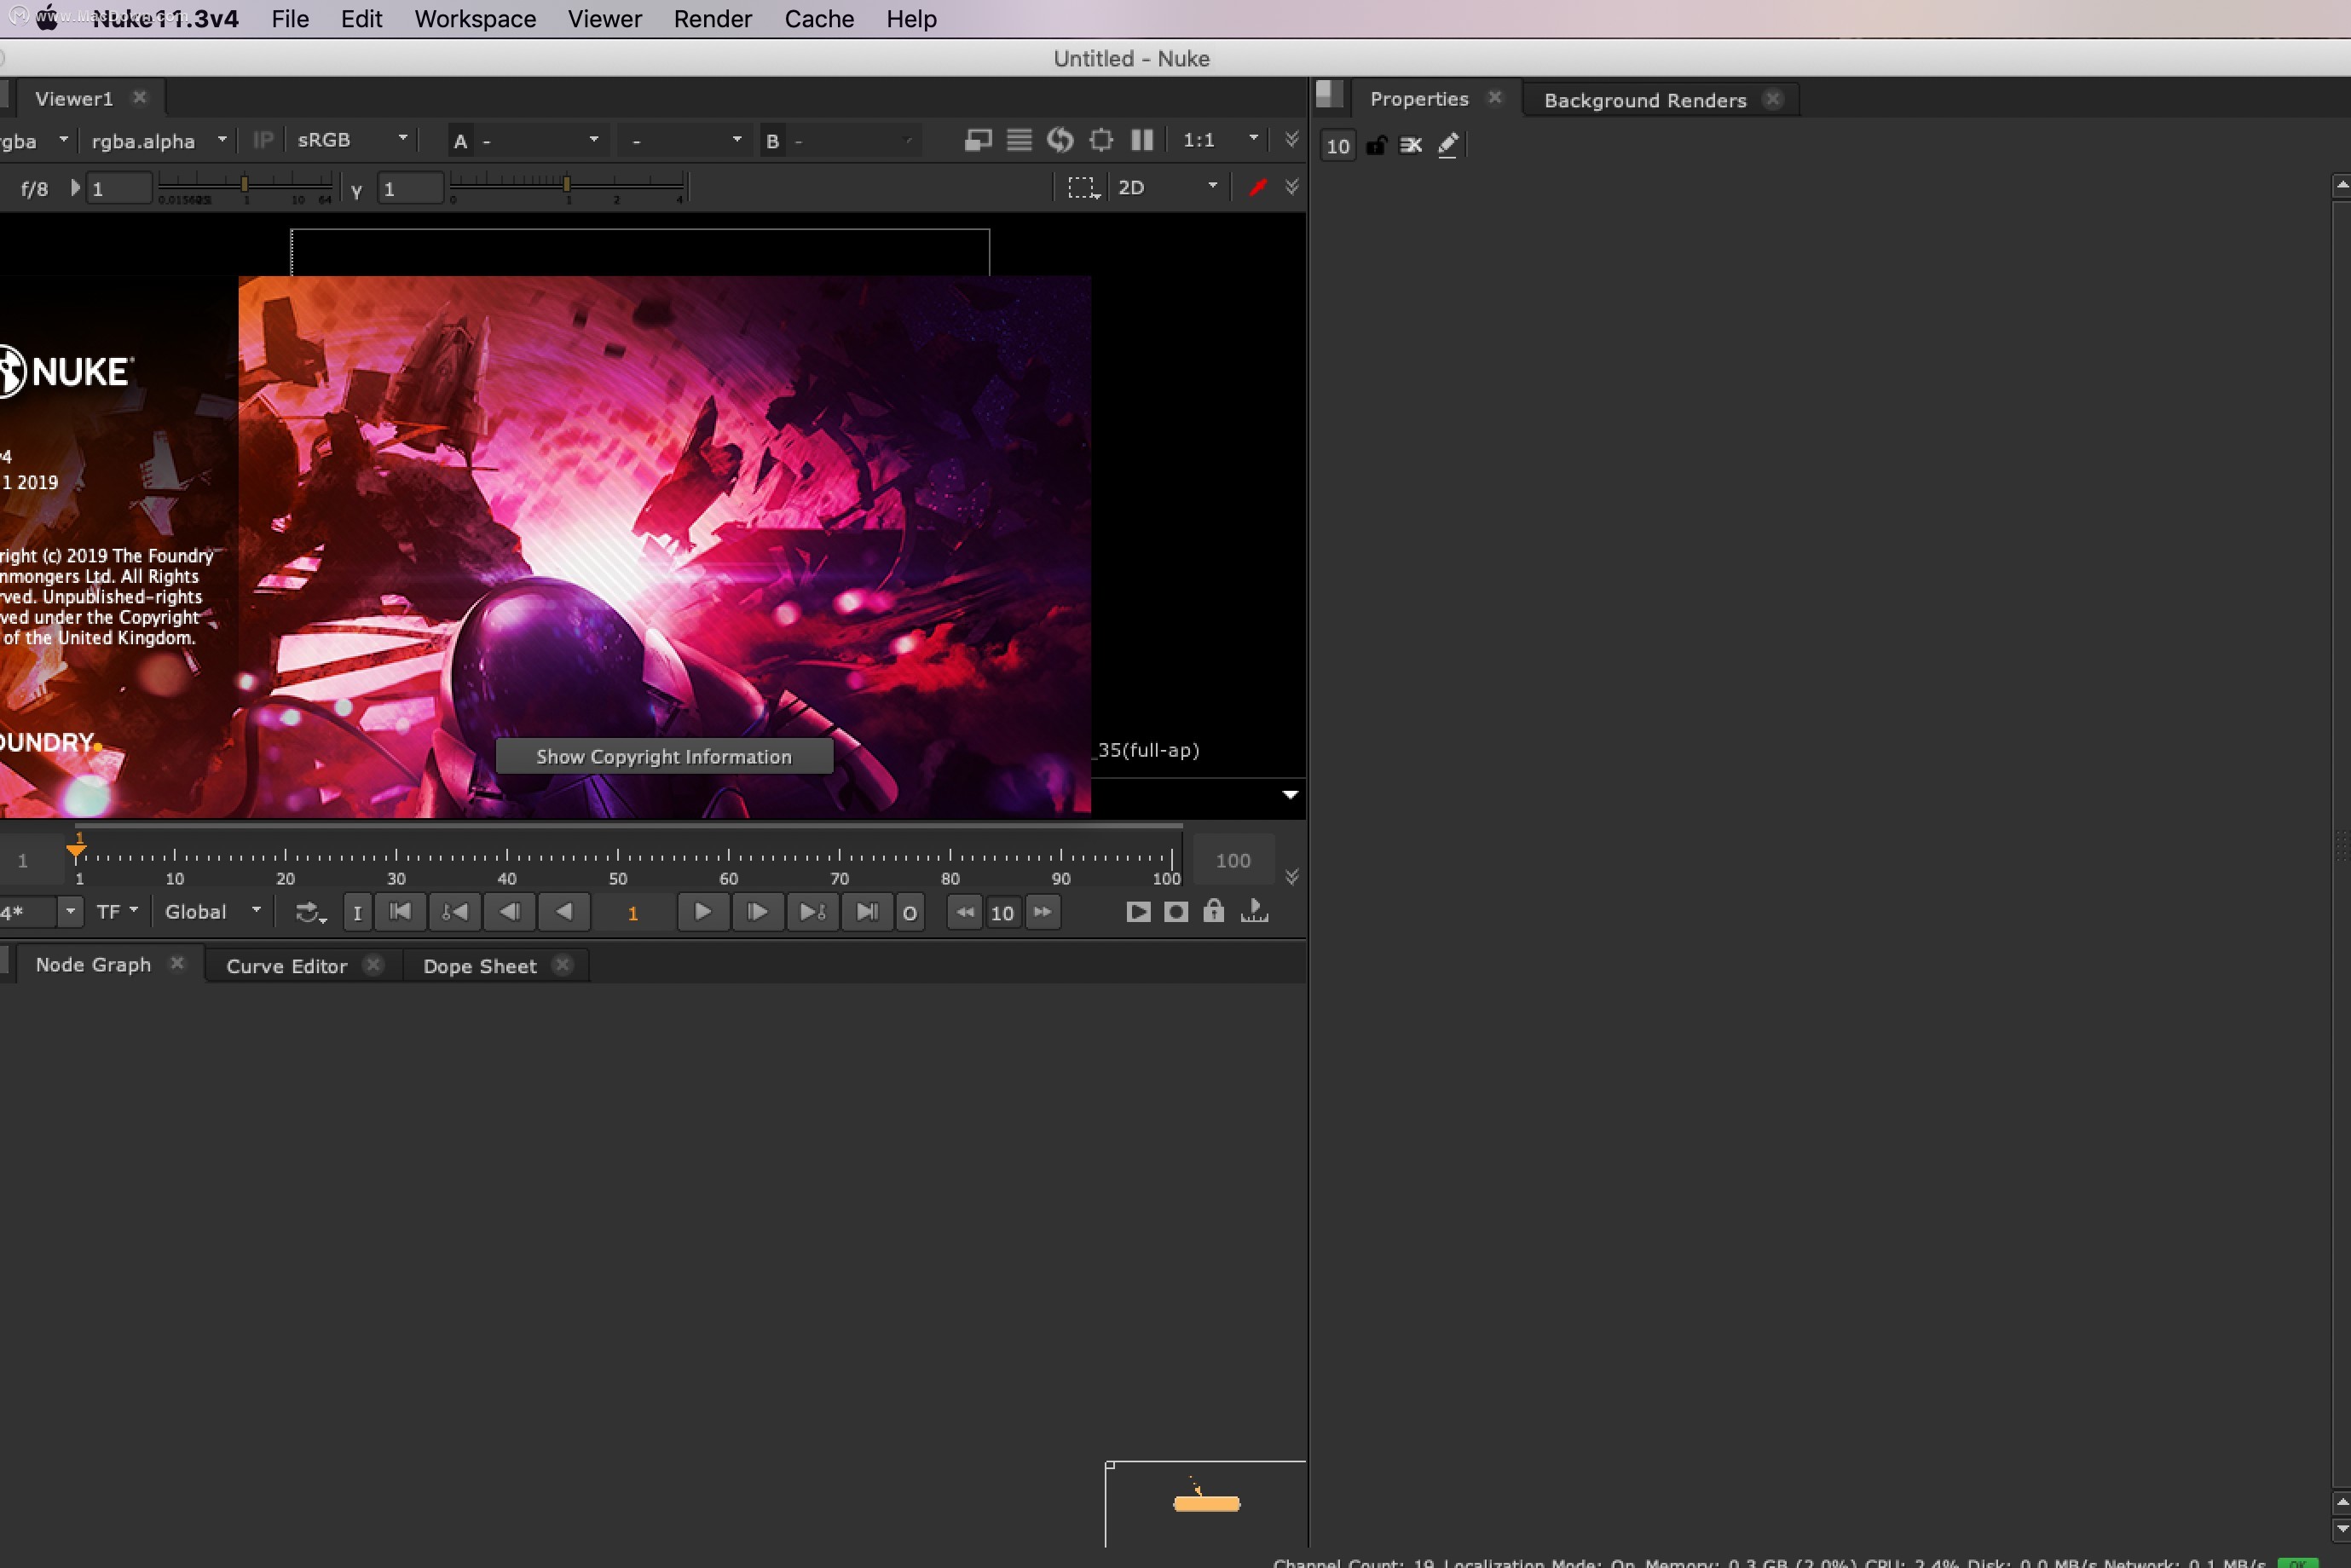Collapse the viewer top toolbar chevrons
Image resolution: width=2351 pixels, height=1568 pixels.
click(1292, 139)
